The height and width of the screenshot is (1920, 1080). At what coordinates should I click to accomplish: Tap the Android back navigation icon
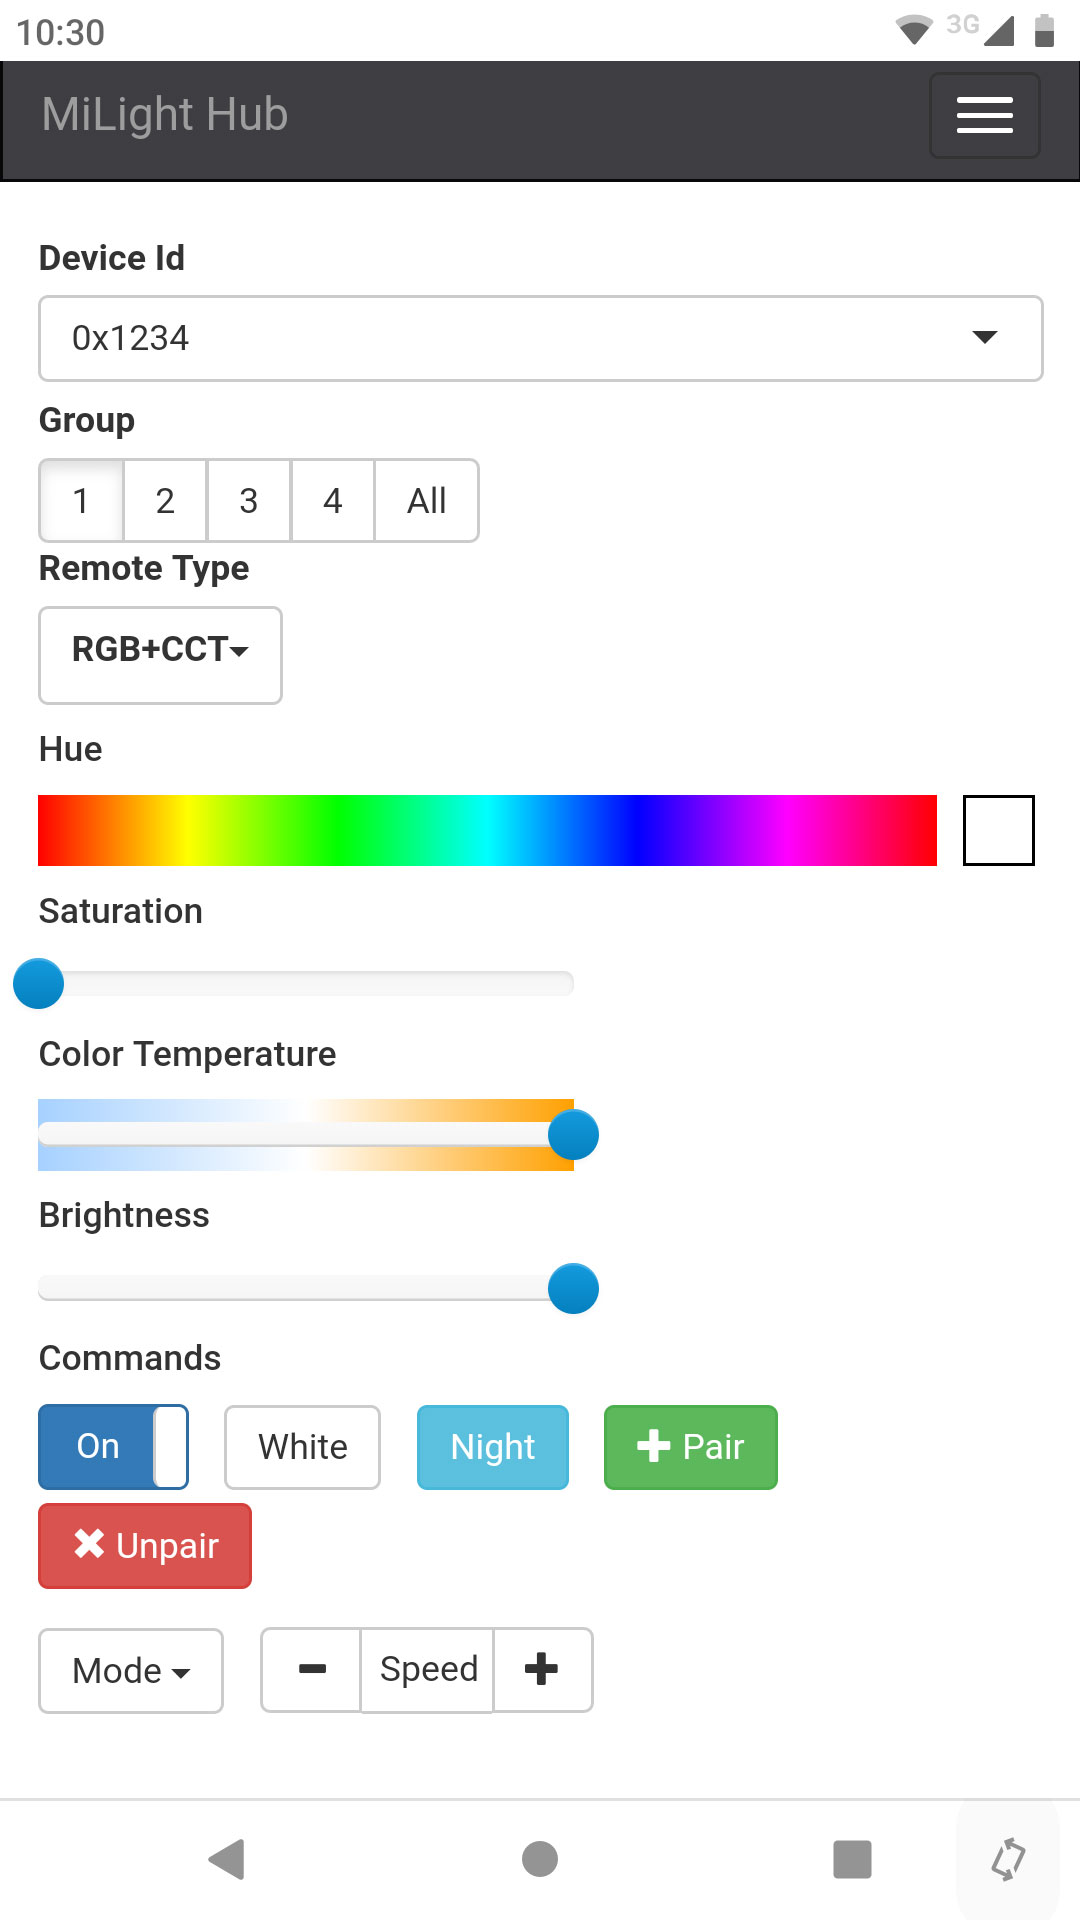coord(228,1859)
